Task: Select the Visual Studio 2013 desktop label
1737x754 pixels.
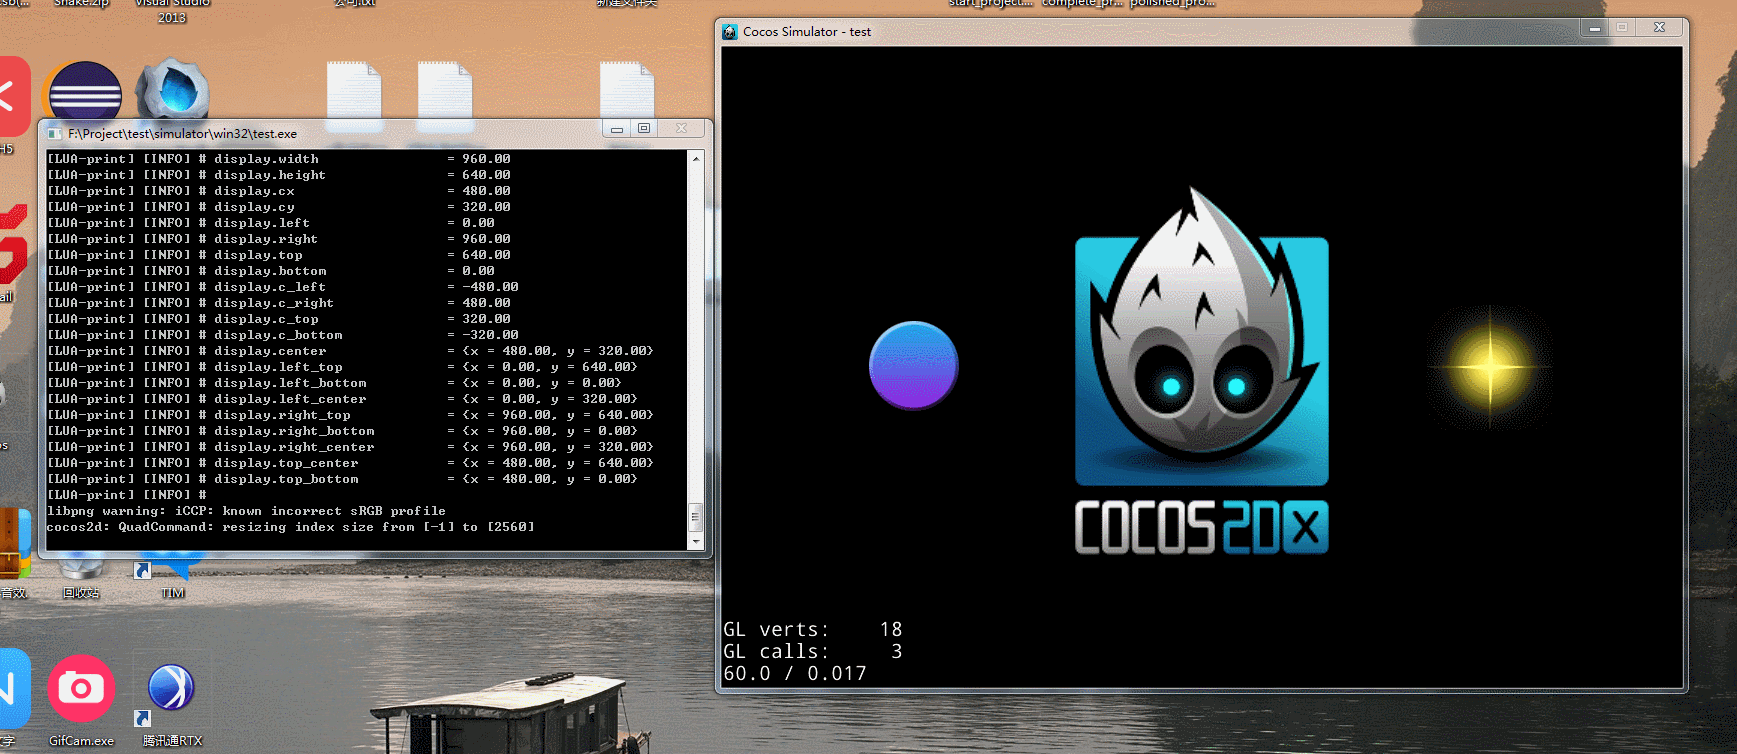Action: [172, 11]
